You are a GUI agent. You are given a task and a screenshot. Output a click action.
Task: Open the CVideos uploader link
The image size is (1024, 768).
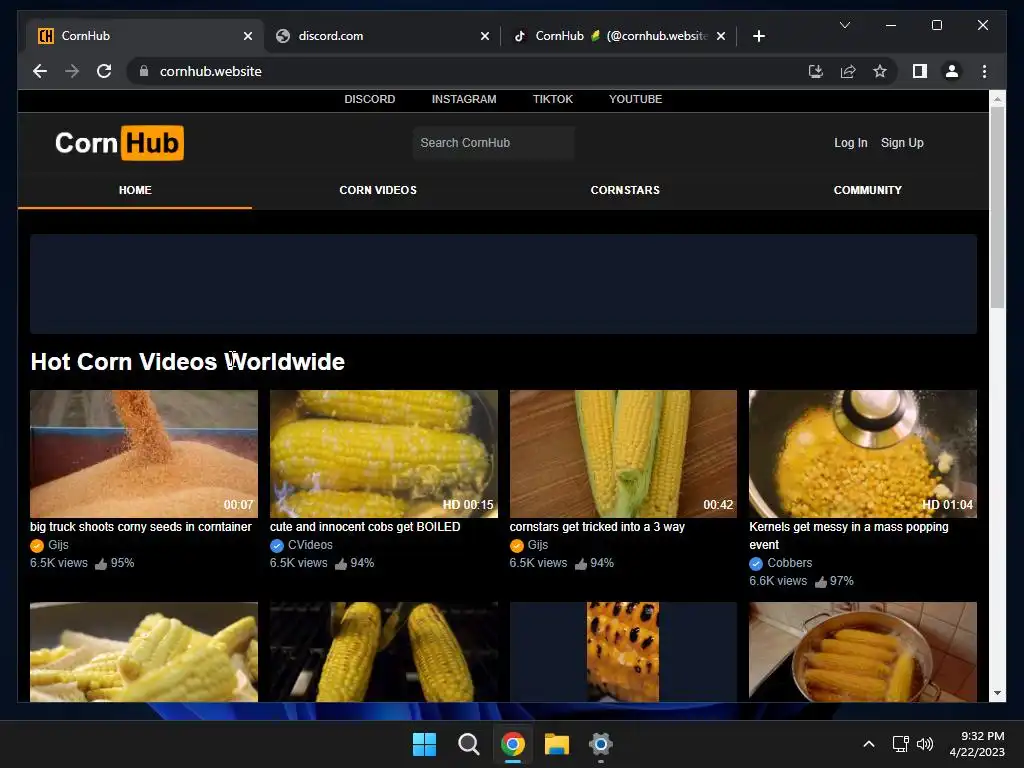click(x=310, y=545)
